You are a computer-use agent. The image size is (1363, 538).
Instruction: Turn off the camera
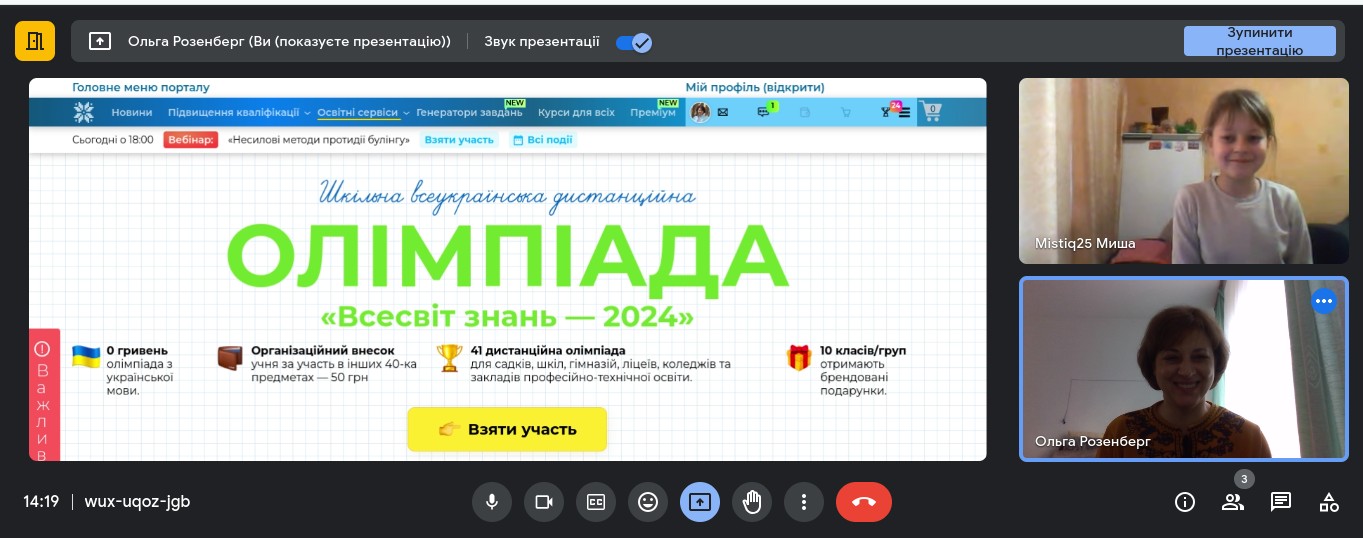[x=544, y=502]
